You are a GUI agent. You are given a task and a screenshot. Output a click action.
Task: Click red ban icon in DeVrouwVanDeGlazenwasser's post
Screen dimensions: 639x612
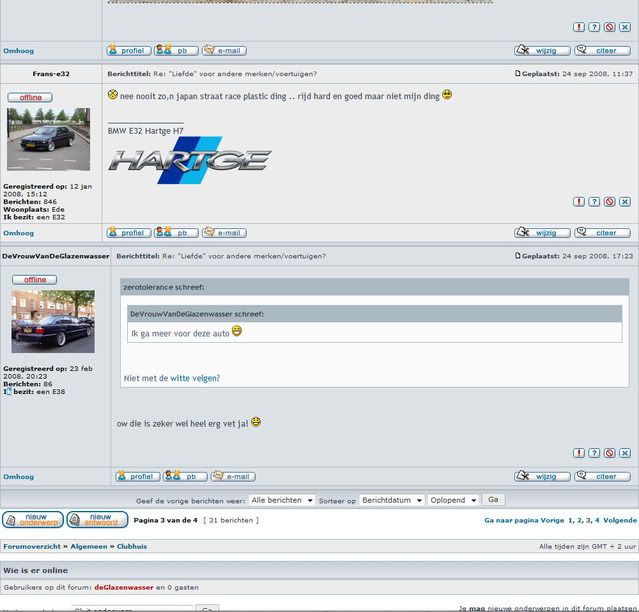(610, 453)
